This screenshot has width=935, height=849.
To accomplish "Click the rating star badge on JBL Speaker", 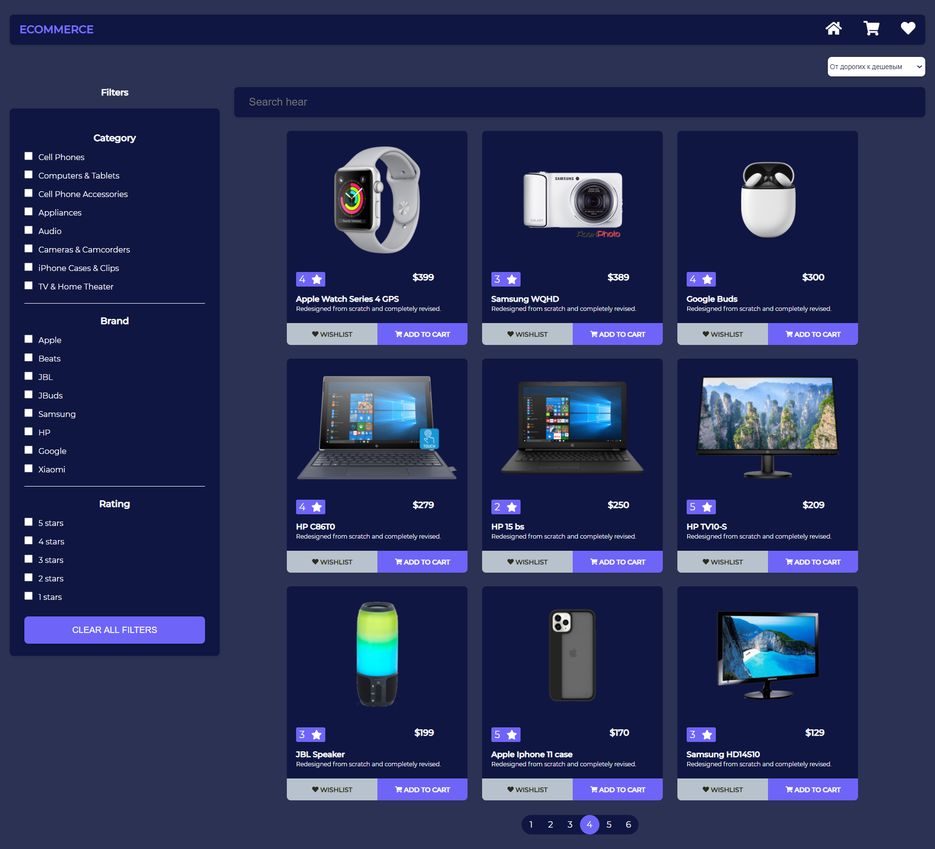I will tap(310, 735).
